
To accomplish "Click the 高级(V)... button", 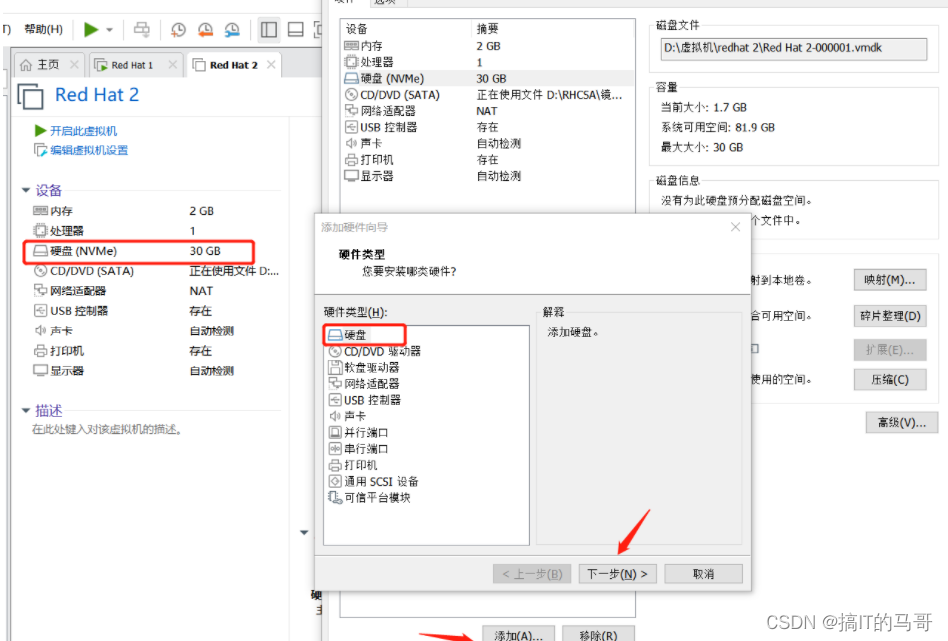I will pyautogui.click(x=901, y=423).
